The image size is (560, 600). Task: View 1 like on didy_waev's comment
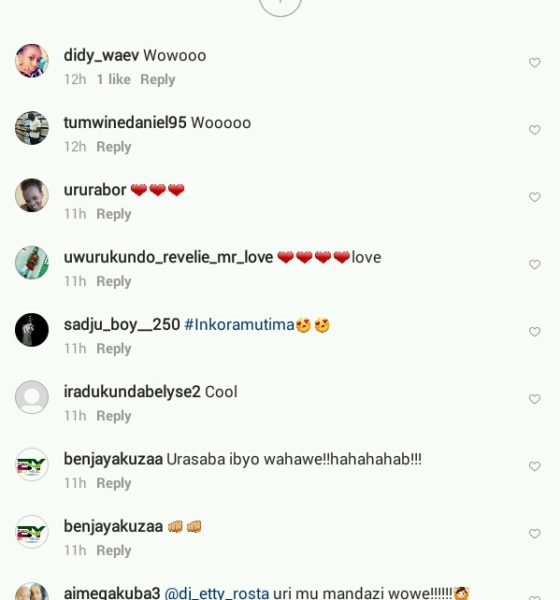[x=114, y=79]
